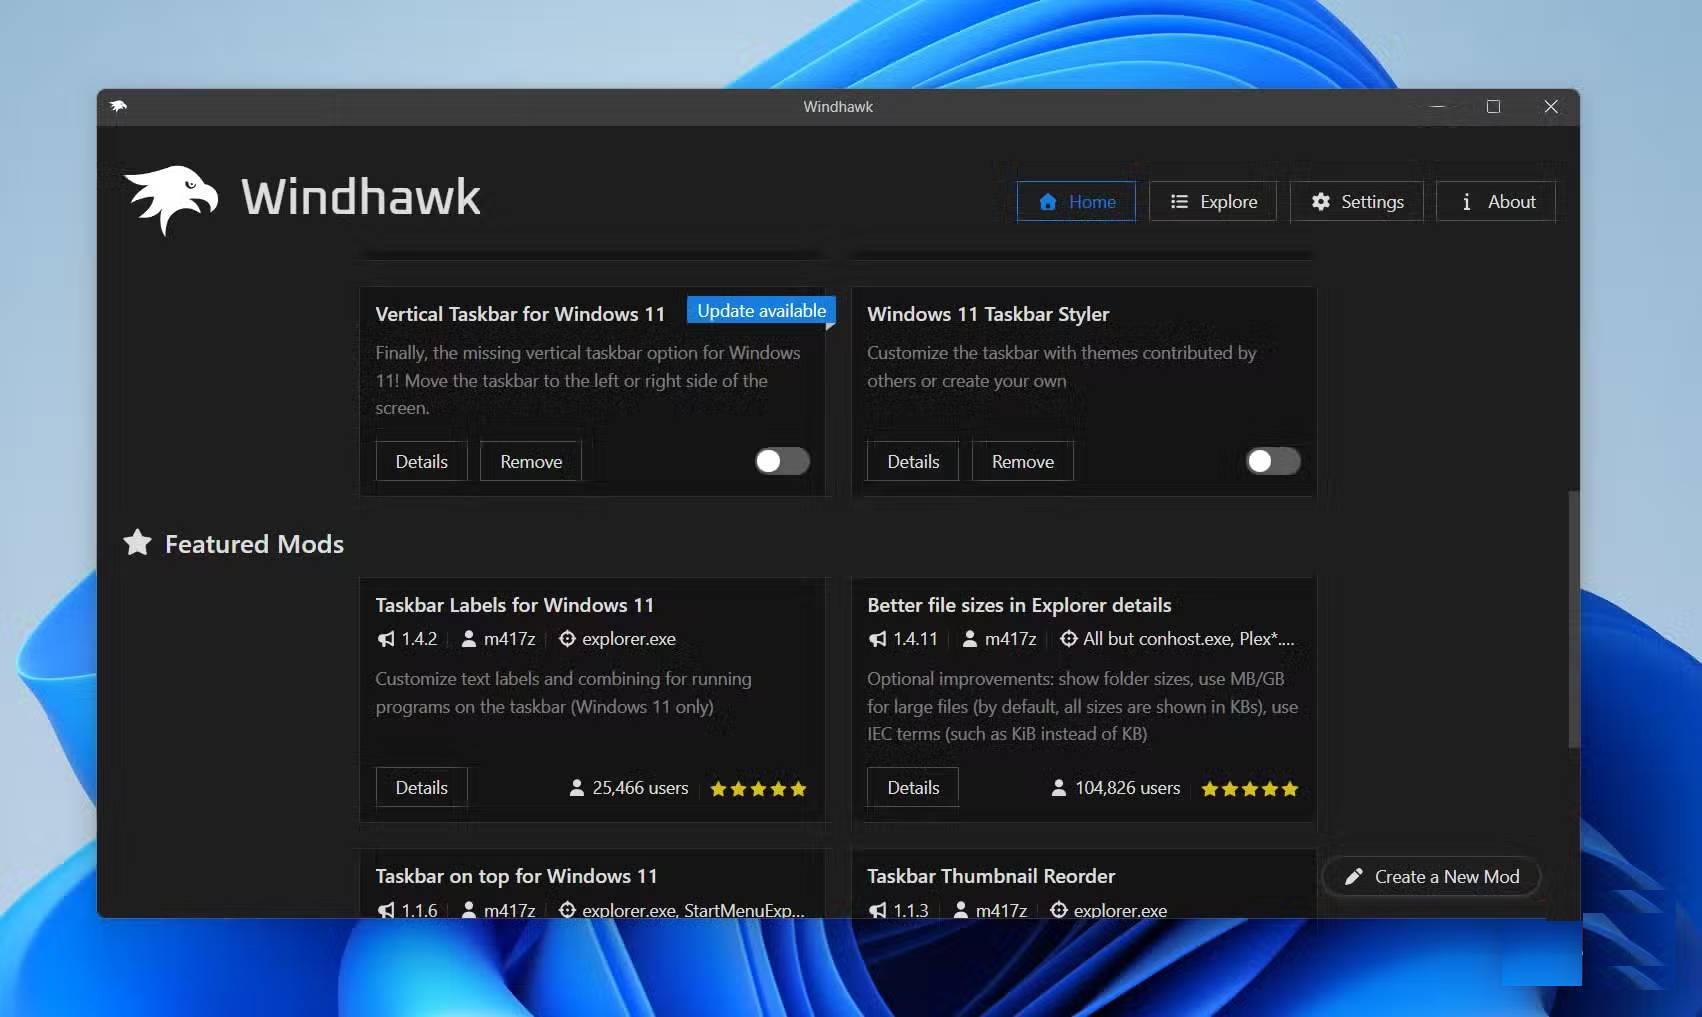Click the Vertical Taskbar for Windows 11 title
The width and height of the screenshot is (1702, 1017).
520,314
